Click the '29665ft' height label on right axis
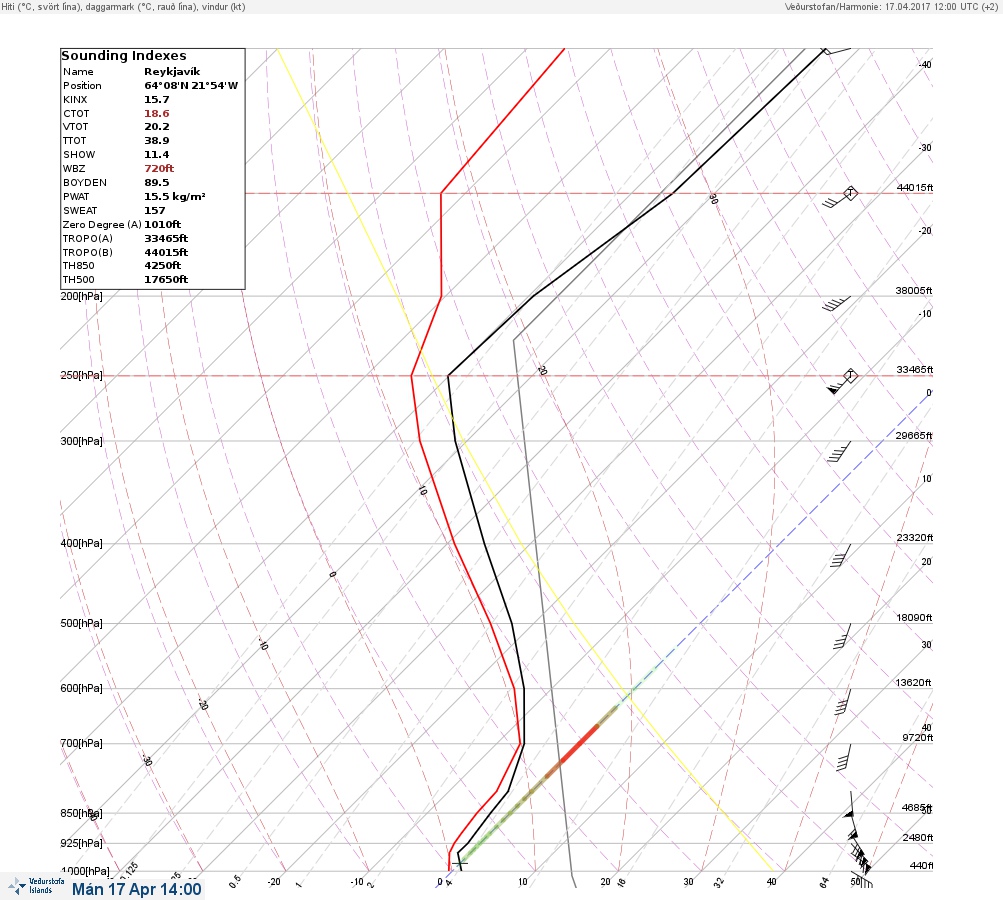The image size is (1003, 900). pos(913,436)
